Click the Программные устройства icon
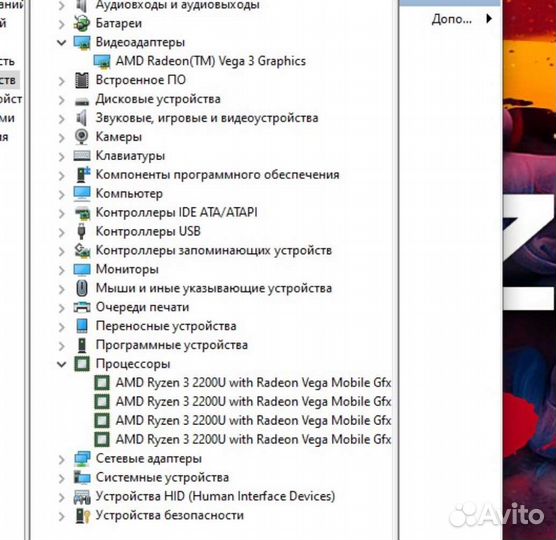Screen dimensions: 556x540 (x=82, y=345)
